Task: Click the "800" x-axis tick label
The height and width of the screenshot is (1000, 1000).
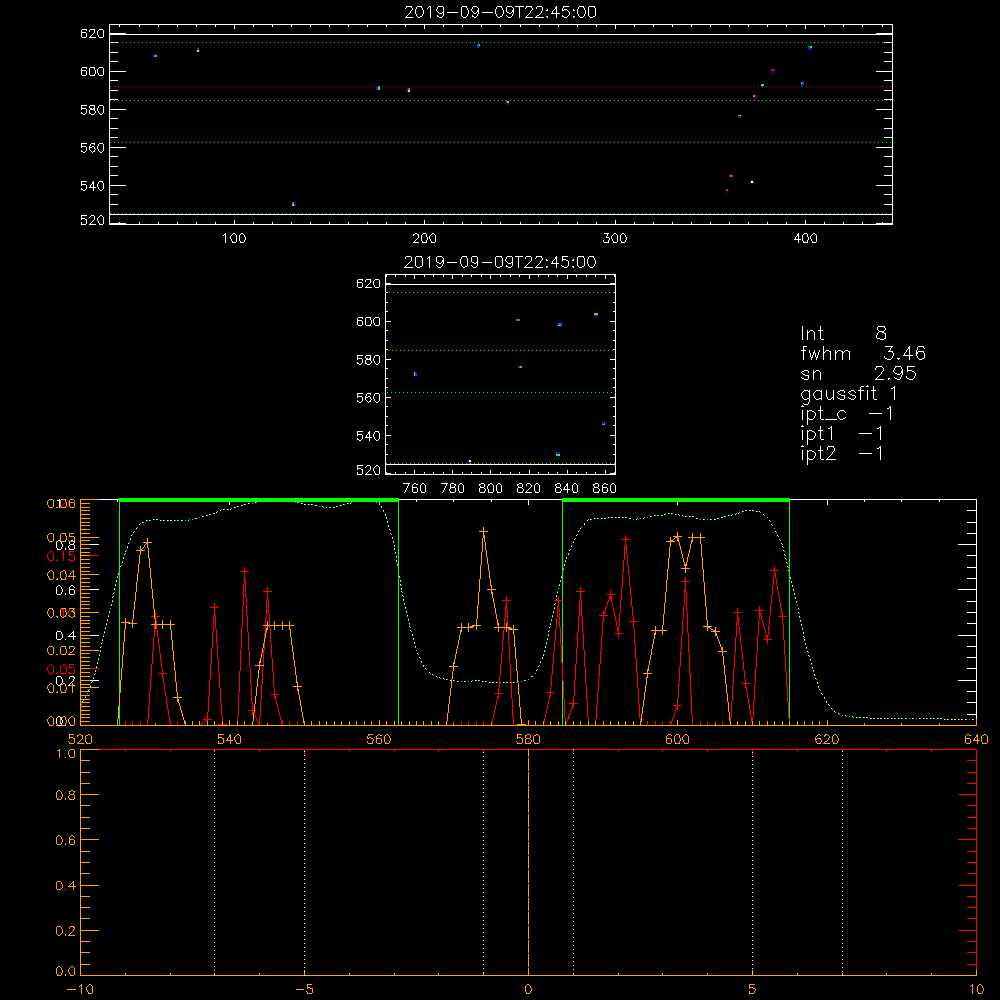Action: (490, 489)
